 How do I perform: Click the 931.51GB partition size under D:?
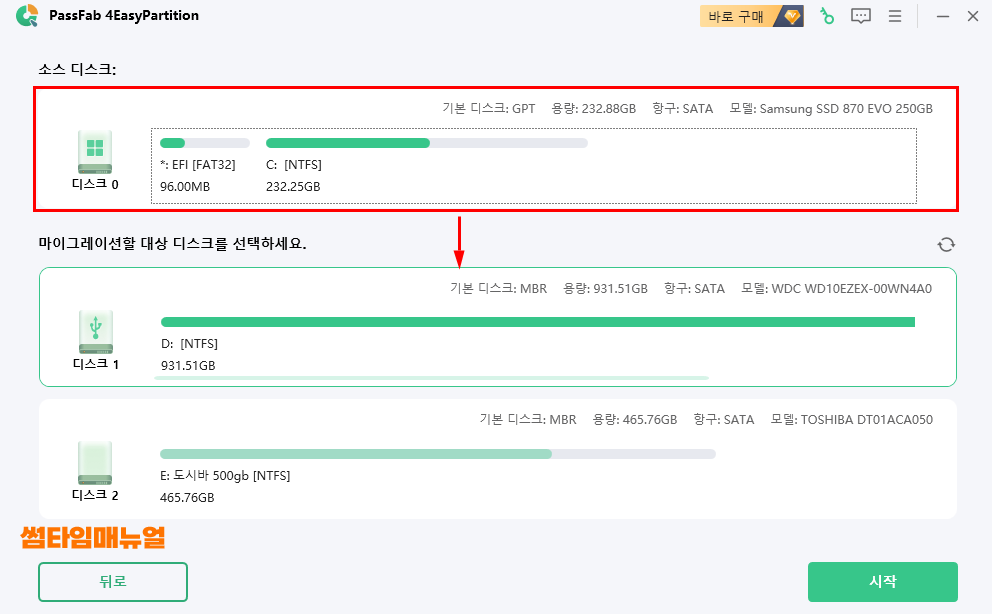pos(188,365)
